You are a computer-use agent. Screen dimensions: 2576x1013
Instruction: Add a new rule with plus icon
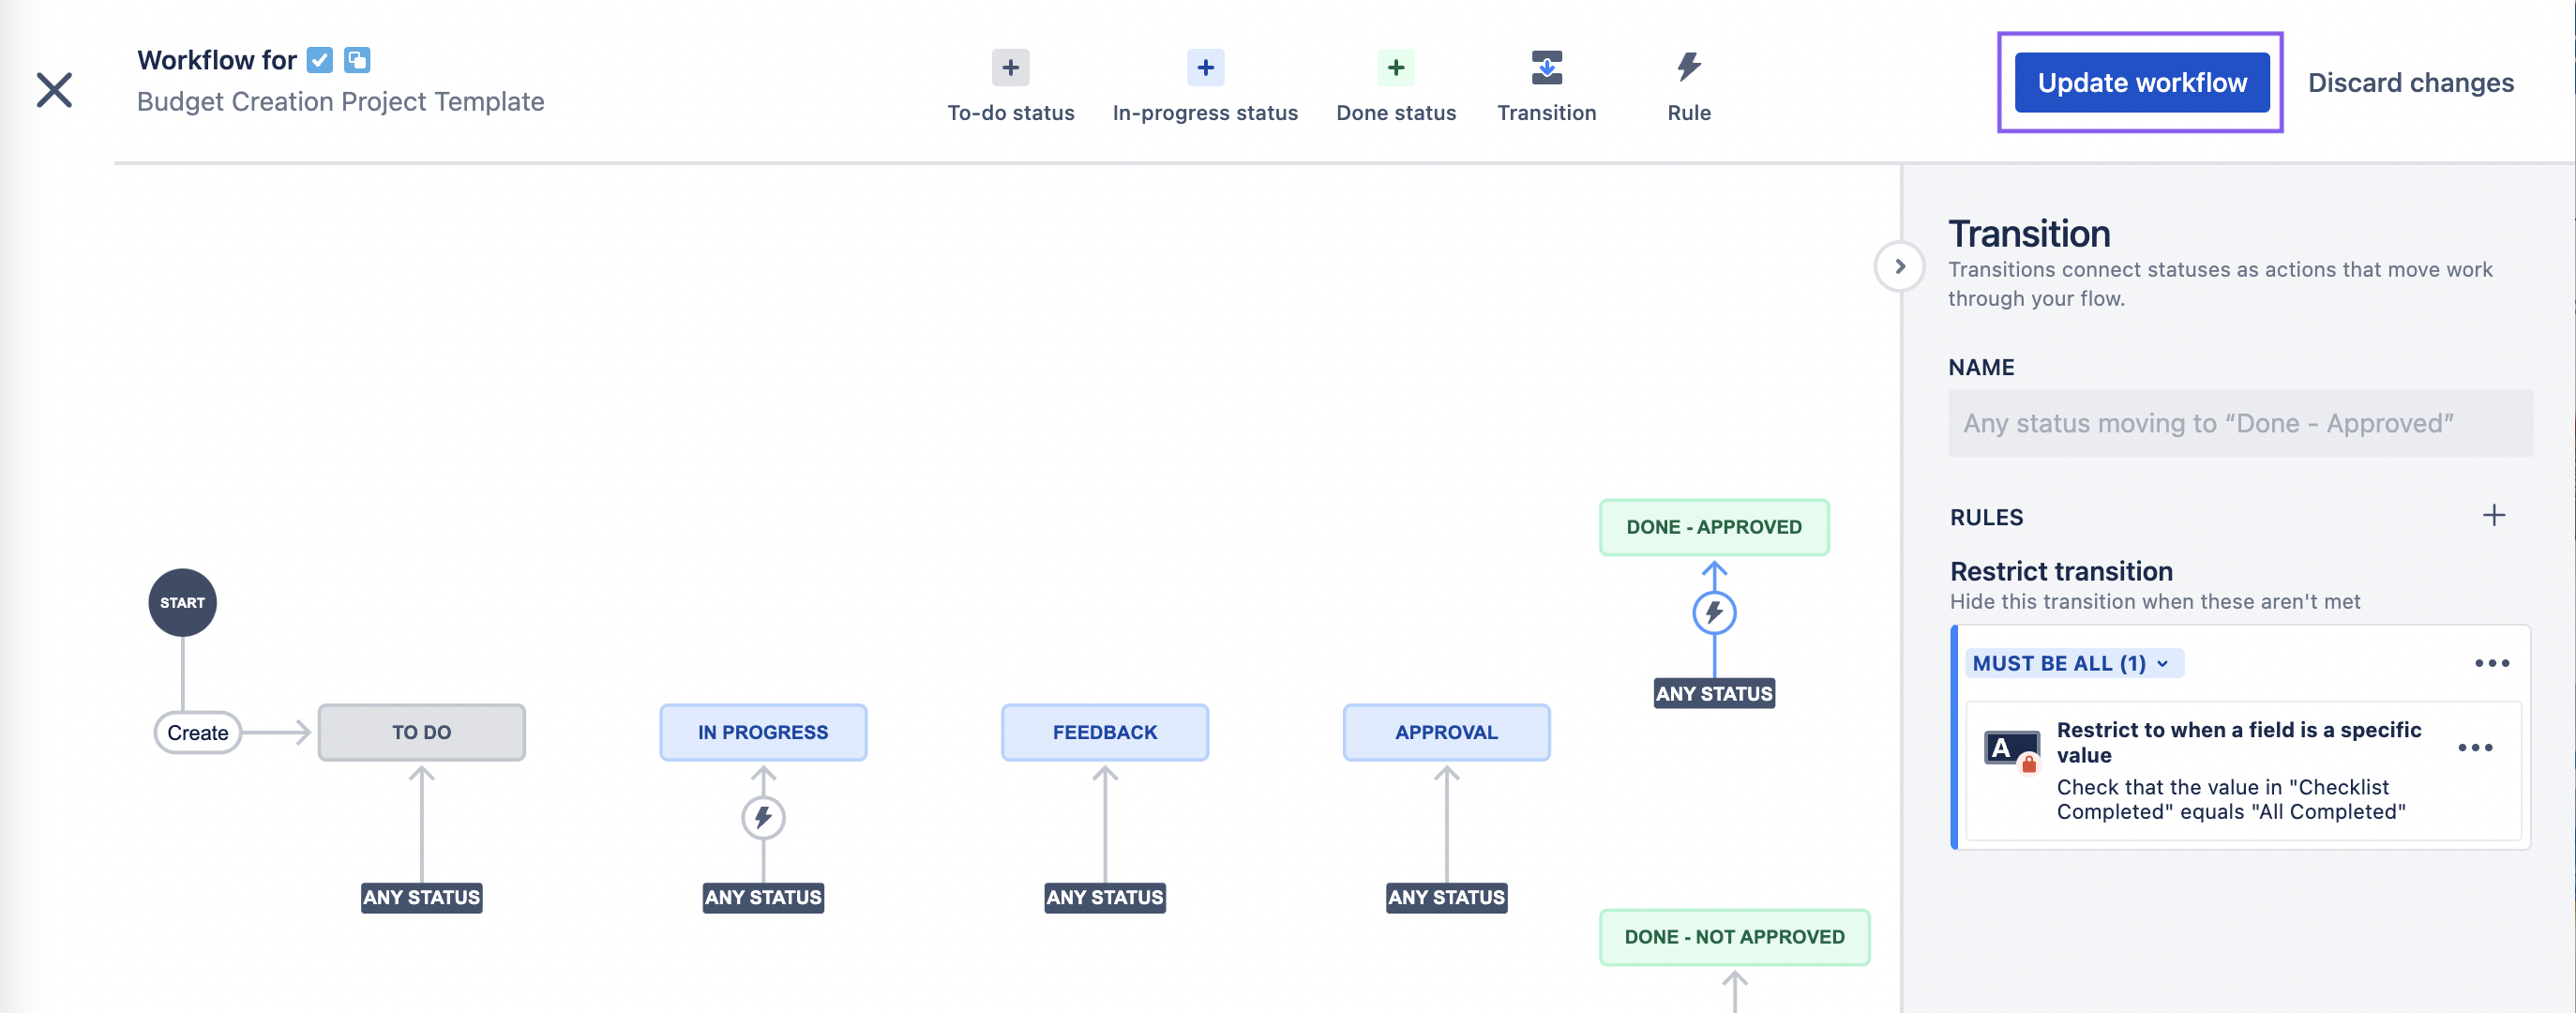pos(2493,516)
